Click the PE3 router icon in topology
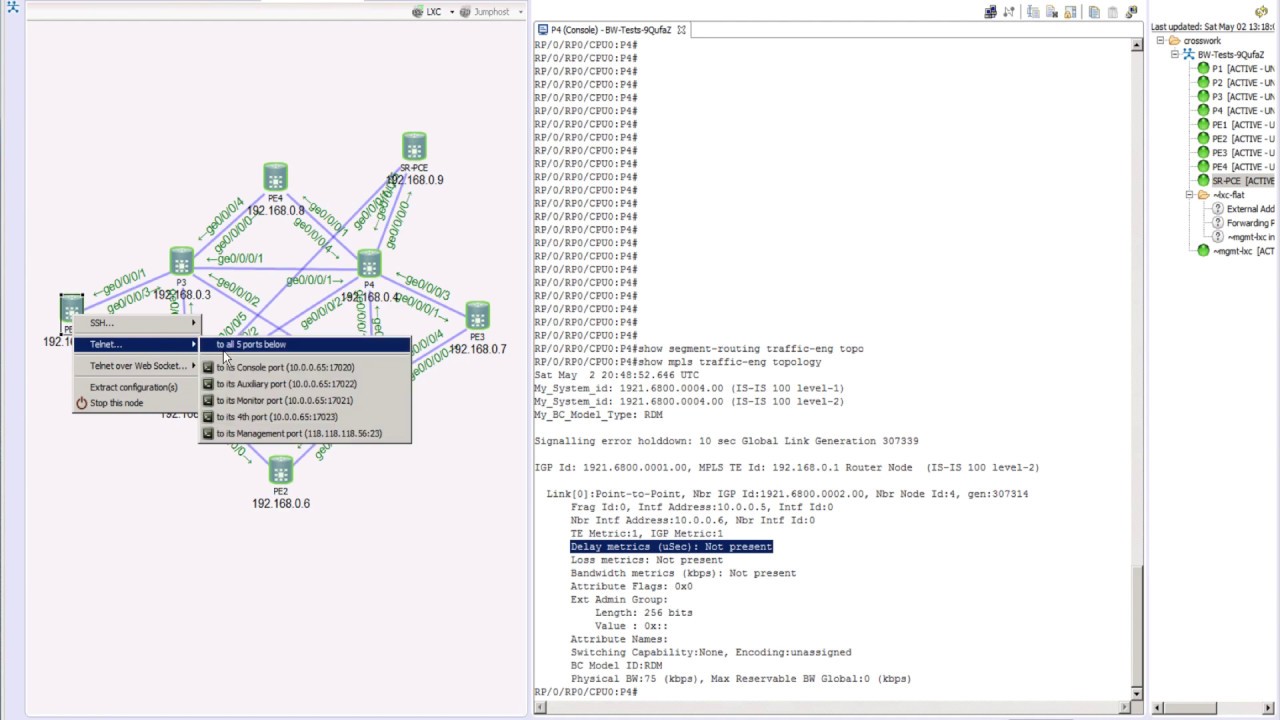Screen dimensions: 1280x720 point(477,315)
